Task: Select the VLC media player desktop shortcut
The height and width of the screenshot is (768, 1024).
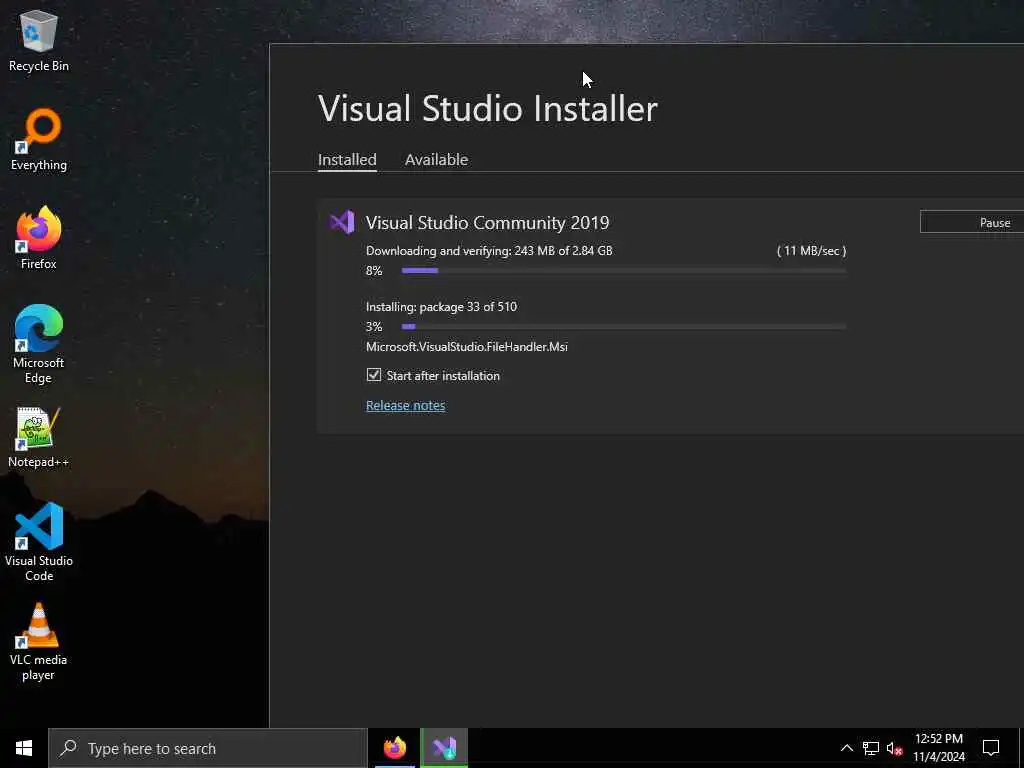Action: 39,642
